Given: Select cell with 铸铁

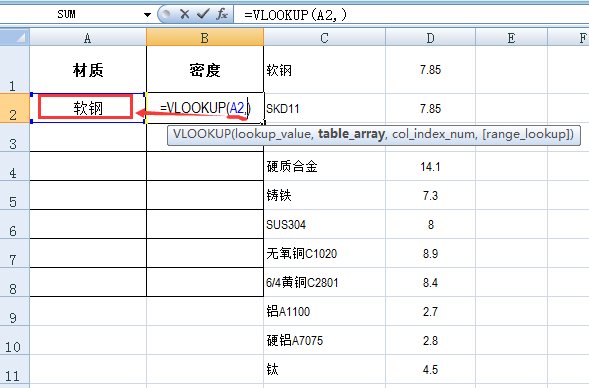Looking at the screenshot, I should pyautogui.click(x=325, y=195).
